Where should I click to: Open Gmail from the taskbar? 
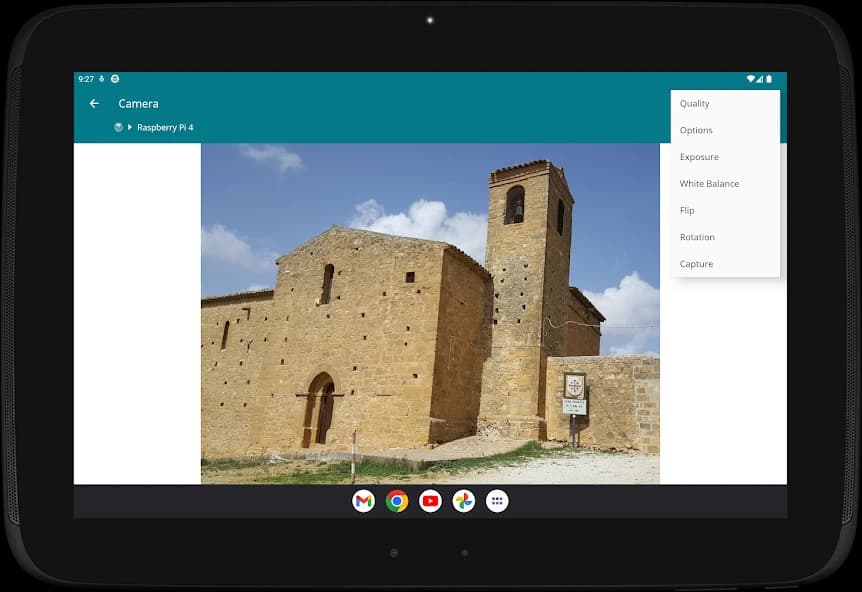click(364, 501)
